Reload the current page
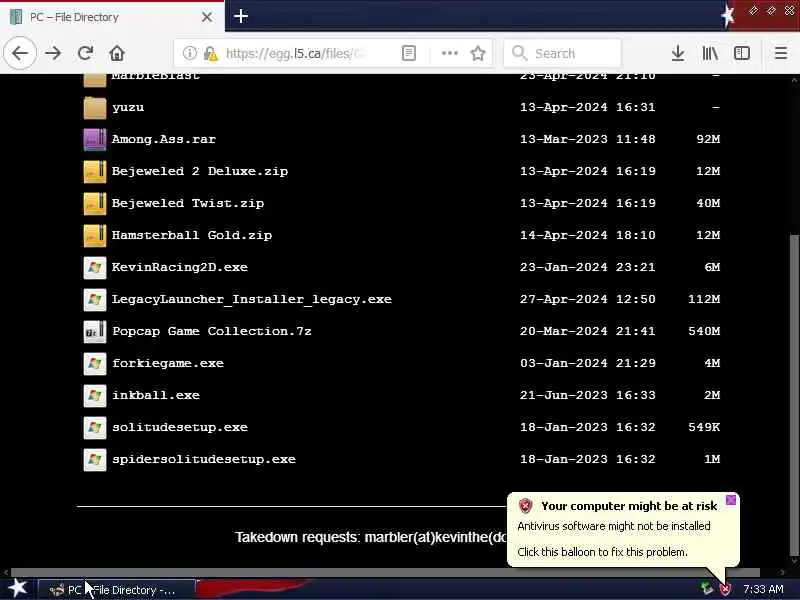Image resolution: width=800 pixels, height=600 pixels. pos(85,53)
